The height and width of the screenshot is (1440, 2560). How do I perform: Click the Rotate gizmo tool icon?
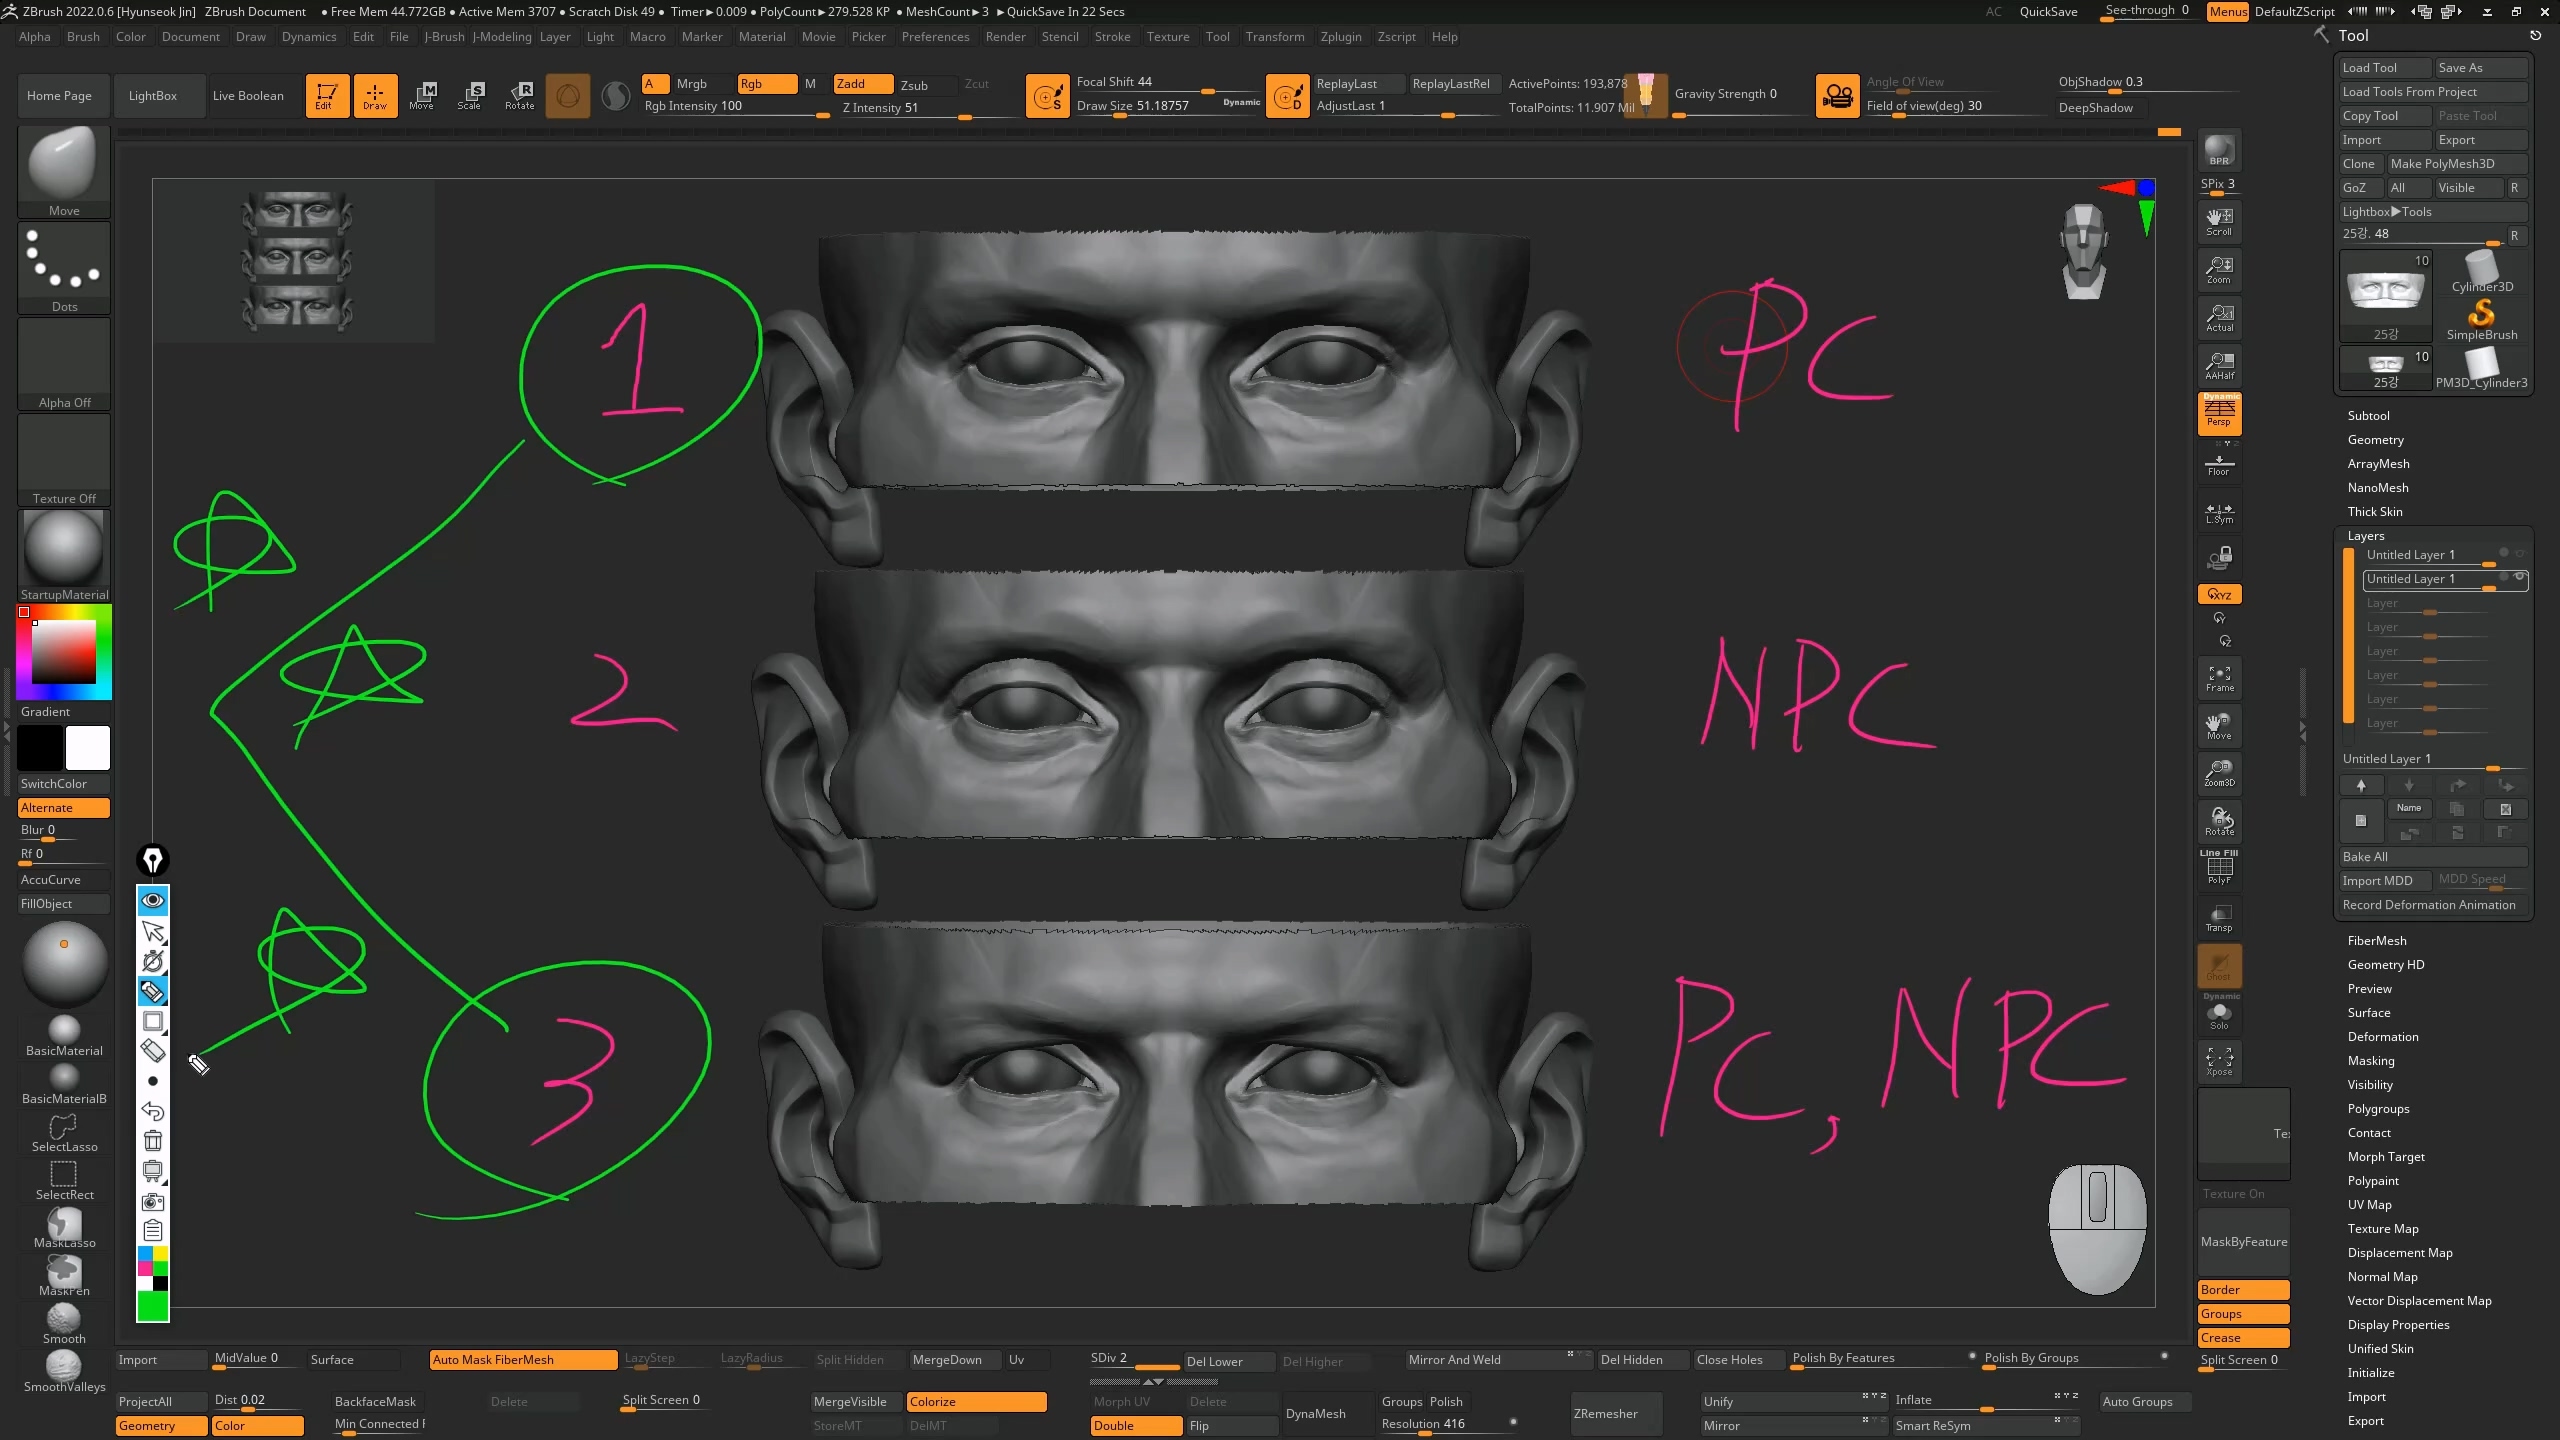520,95
